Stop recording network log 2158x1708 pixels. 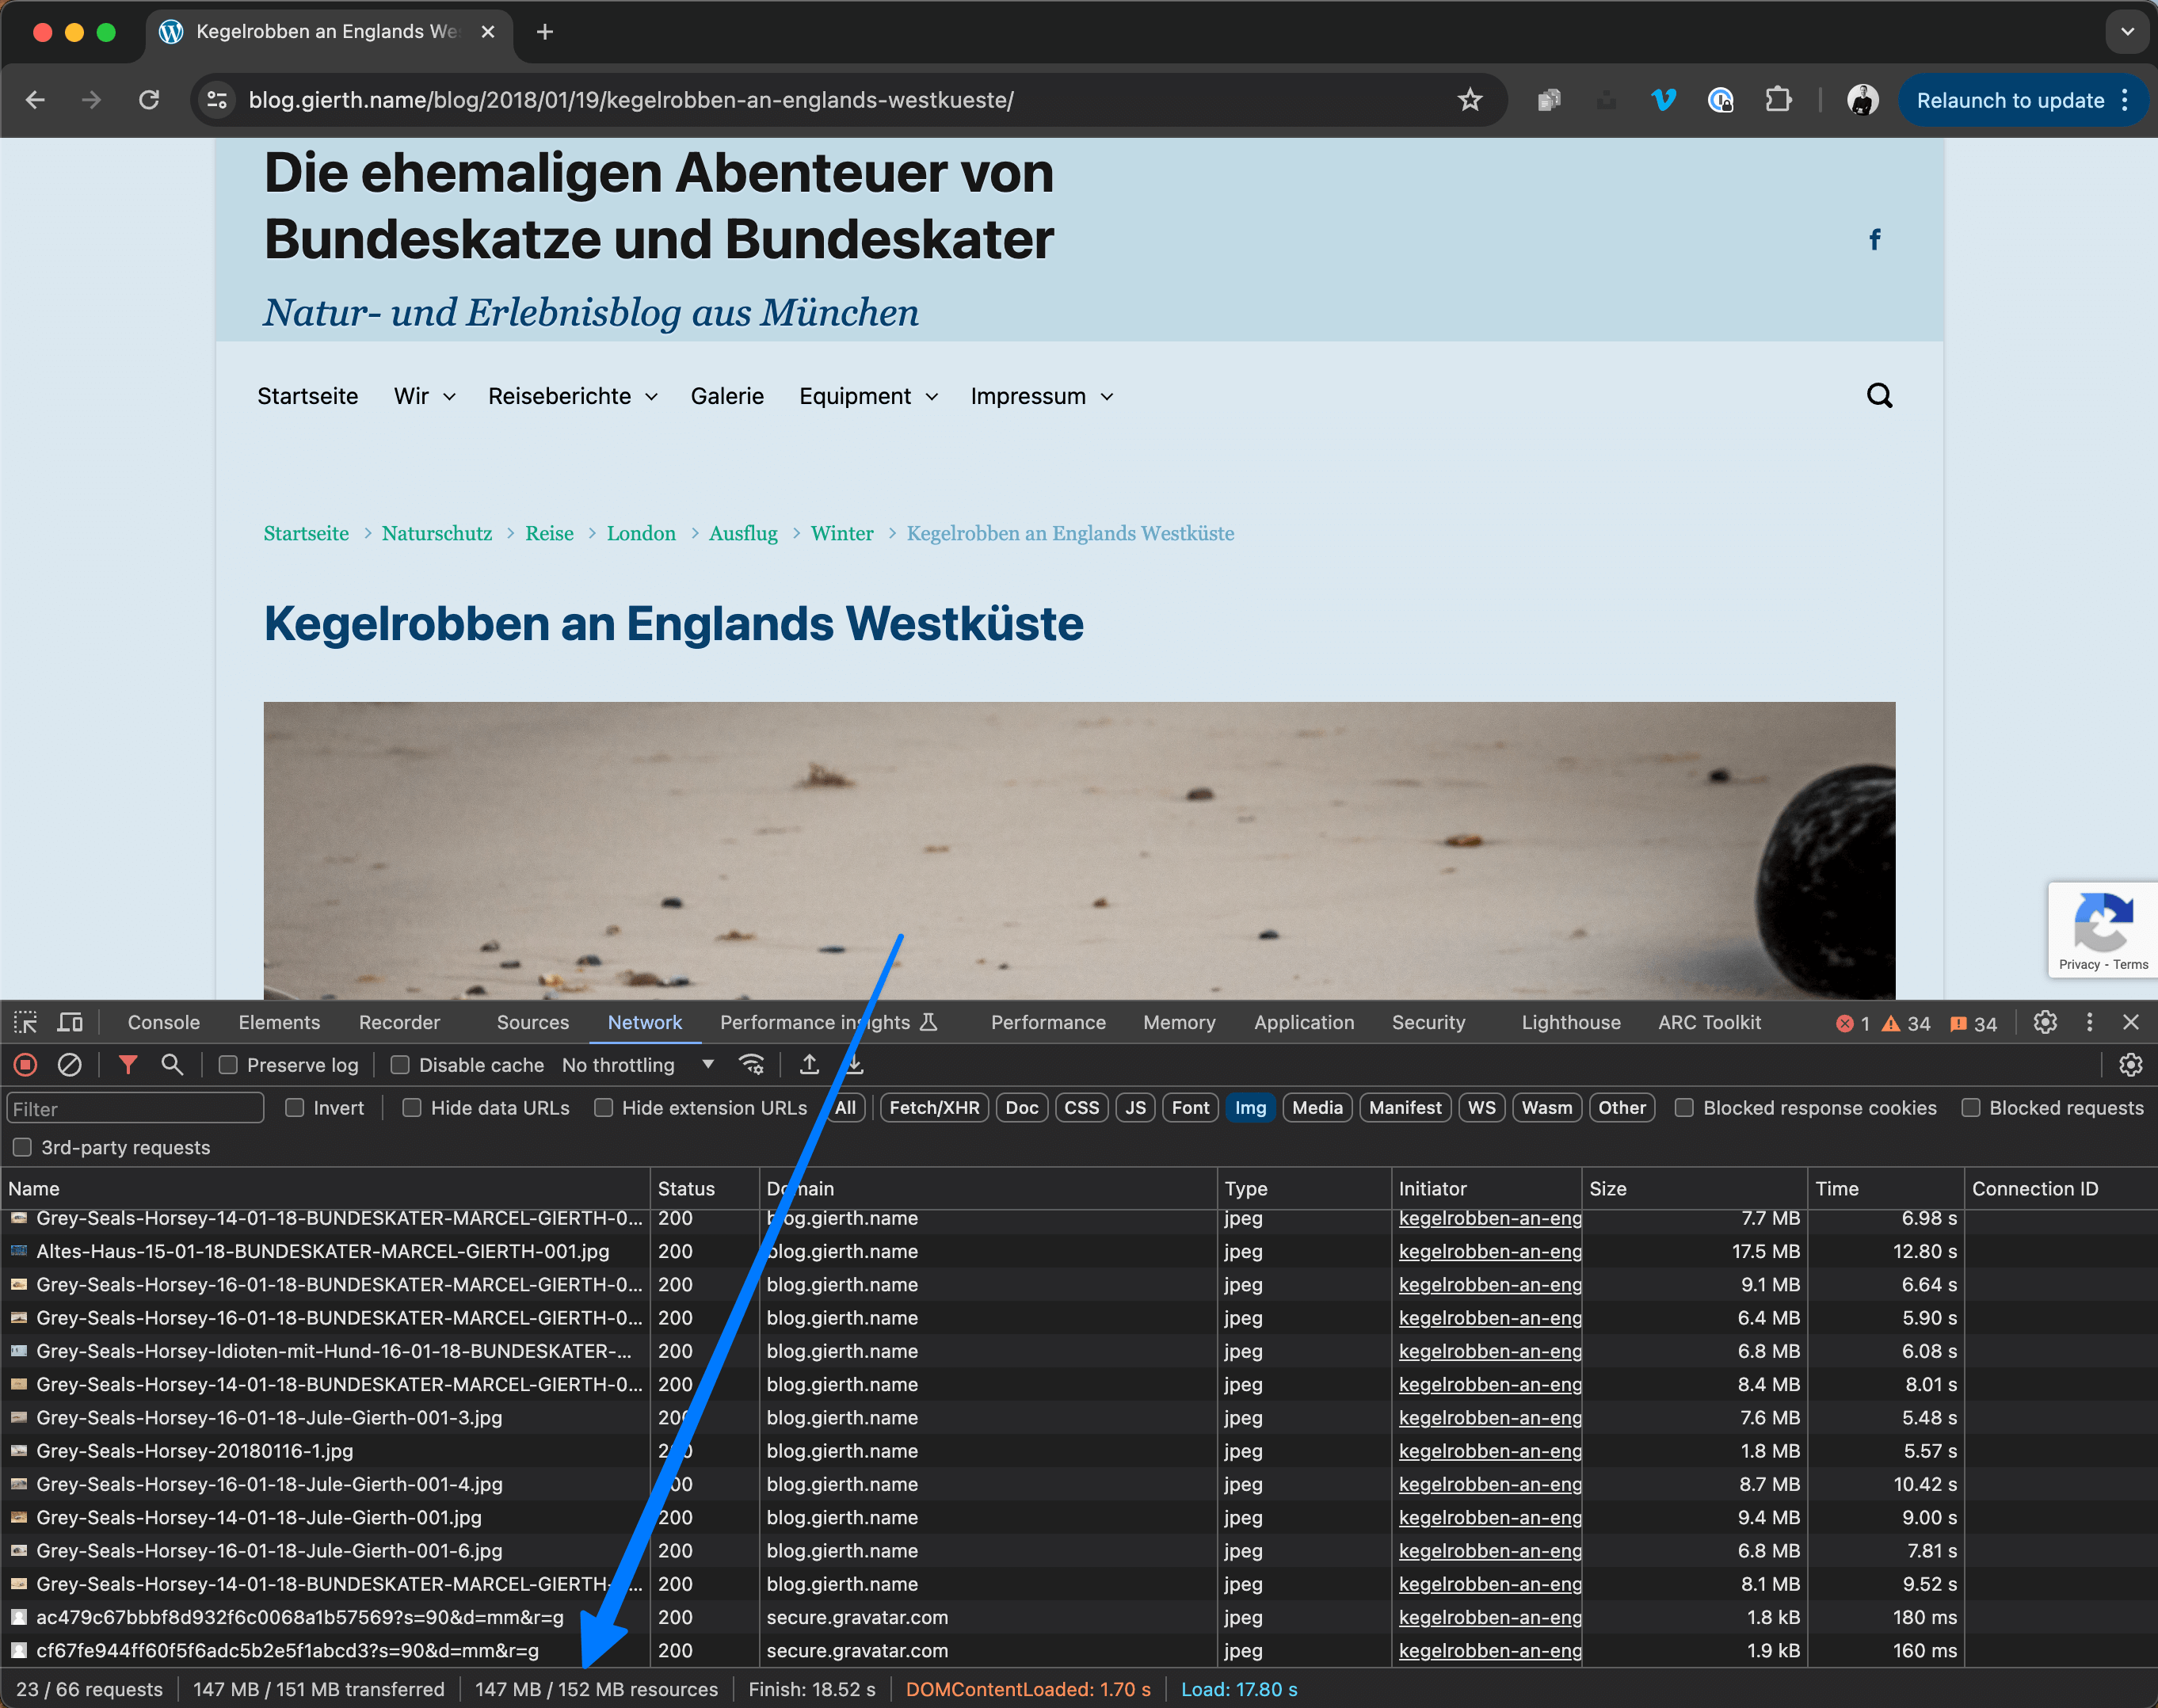(x=25, y=1066)
